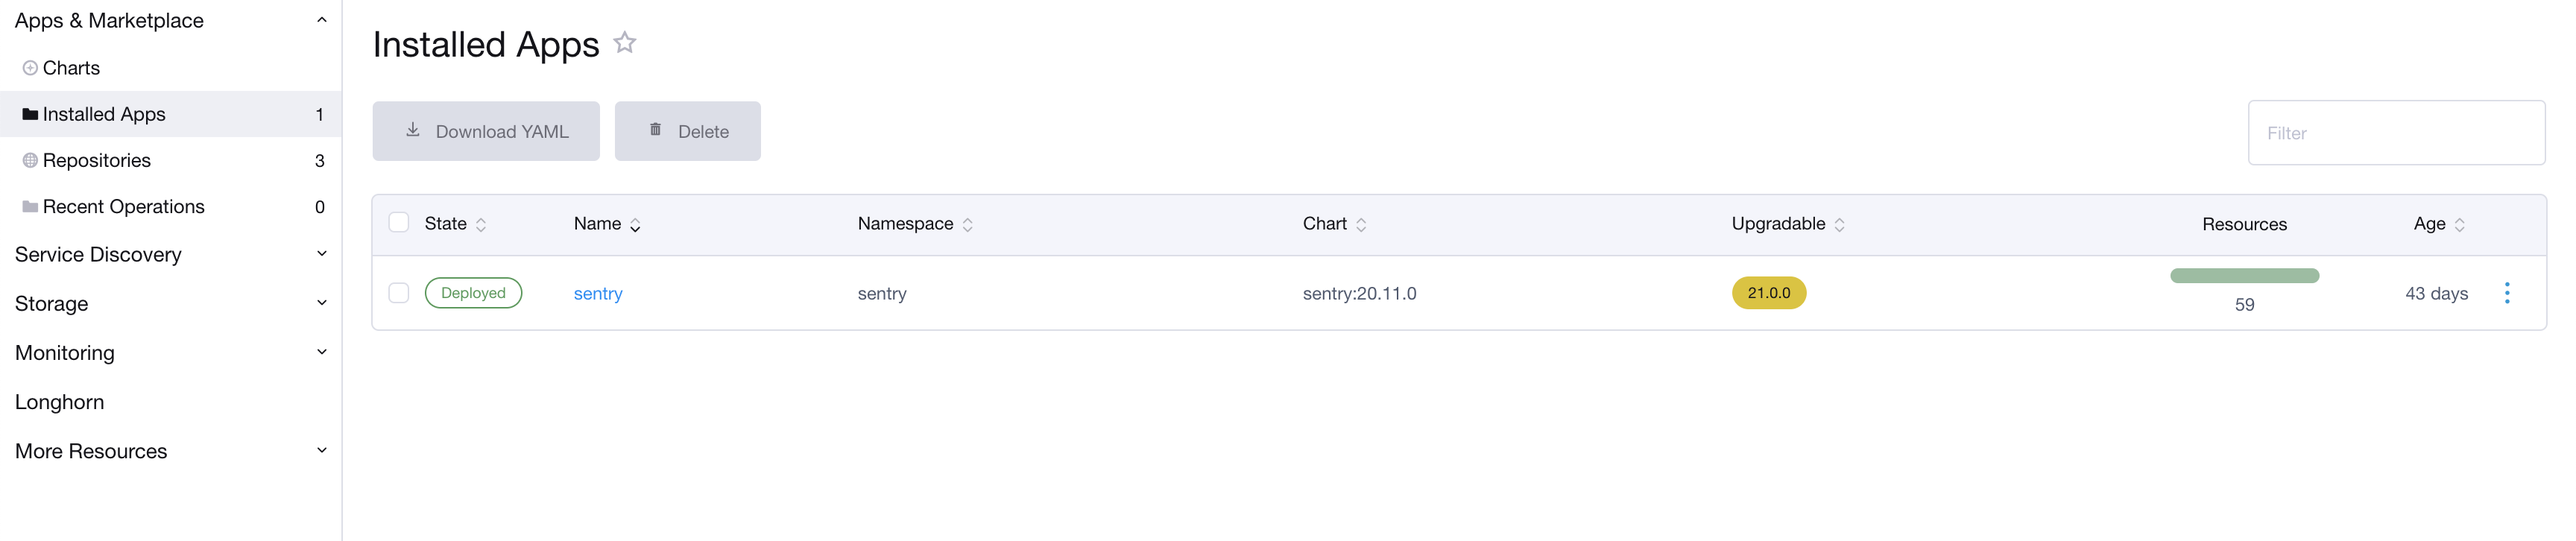Click the State column sort arrows
The height and width of the screenshot is (541, 2576).
(x=481, y=225)
